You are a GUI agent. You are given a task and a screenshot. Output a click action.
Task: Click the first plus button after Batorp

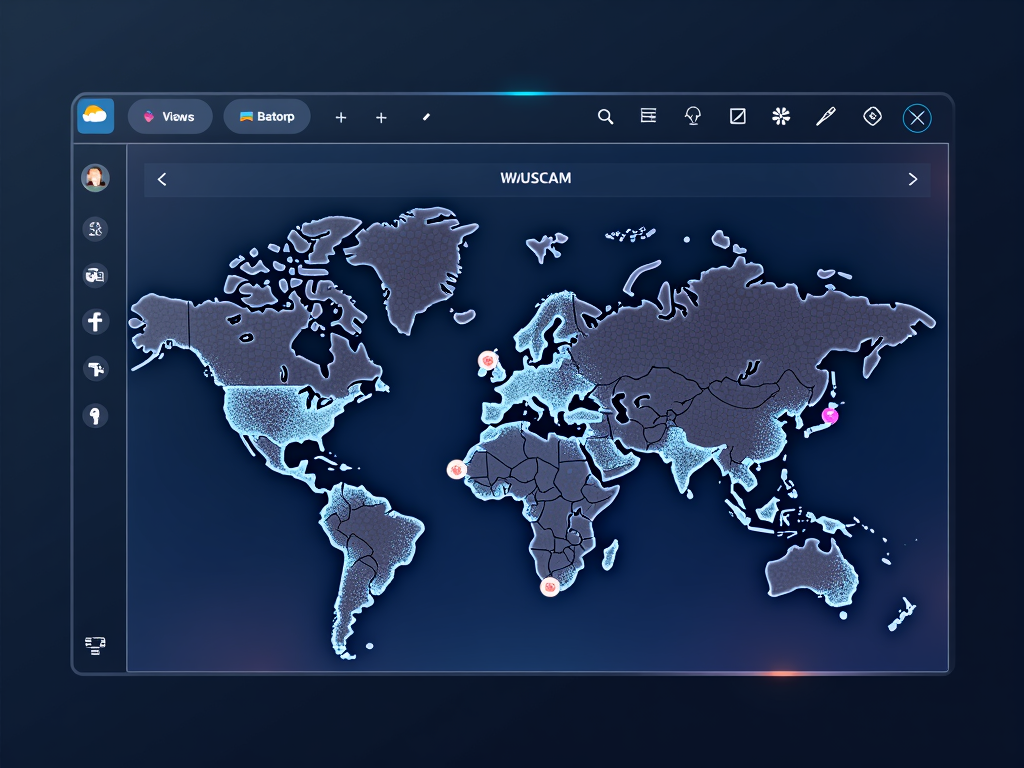[340, 118]
